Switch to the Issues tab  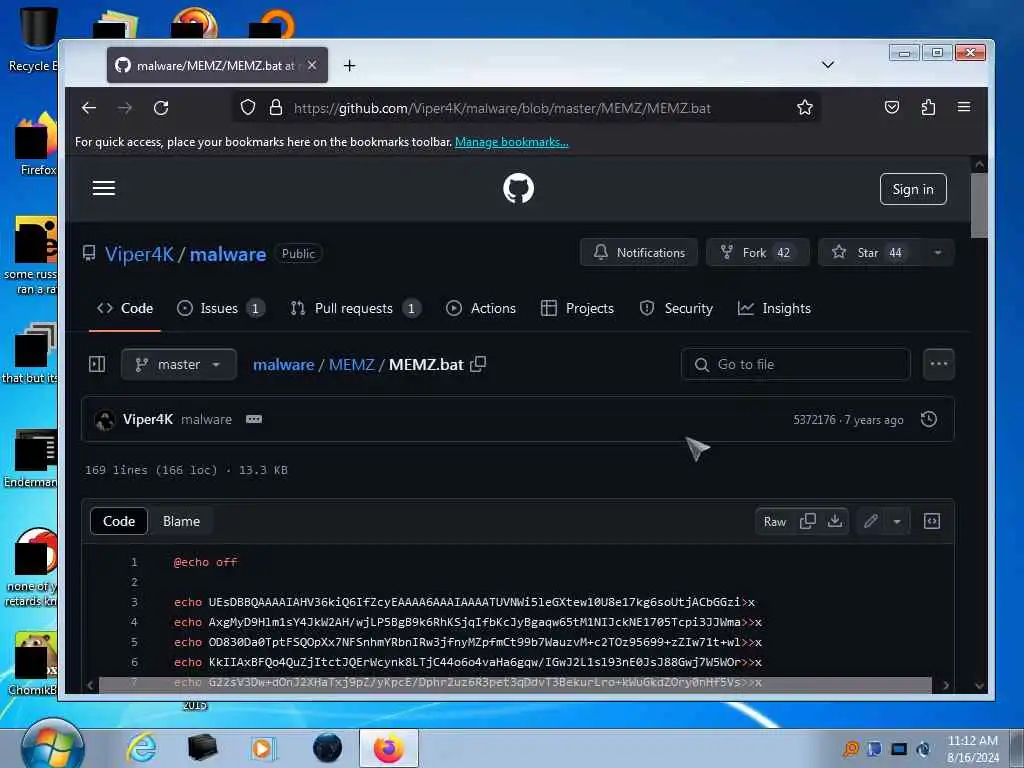(221, 308)
